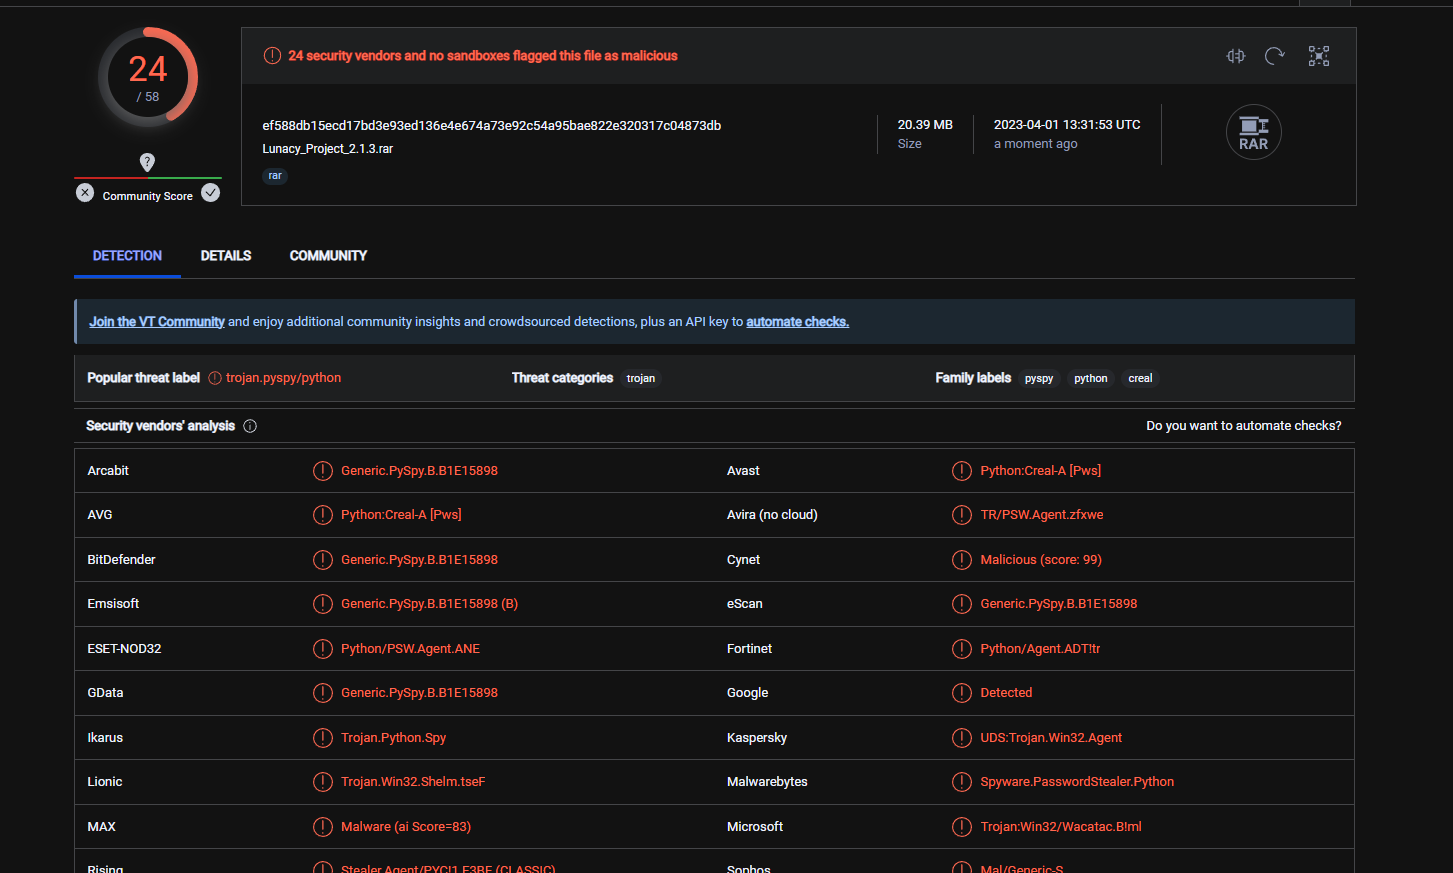Click the alert icon in Avira row
Screen dimensions: 1453x873
[962, 515]
